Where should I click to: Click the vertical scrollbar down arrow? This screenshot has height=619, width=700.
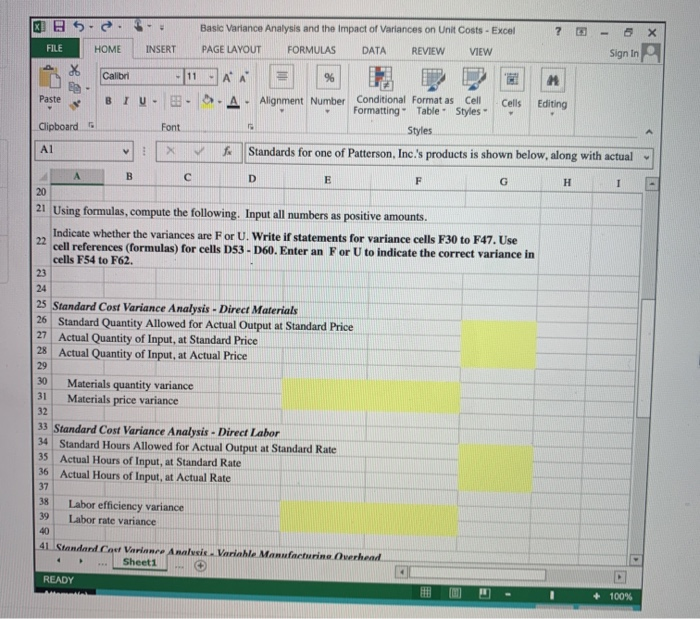[635, 559]
